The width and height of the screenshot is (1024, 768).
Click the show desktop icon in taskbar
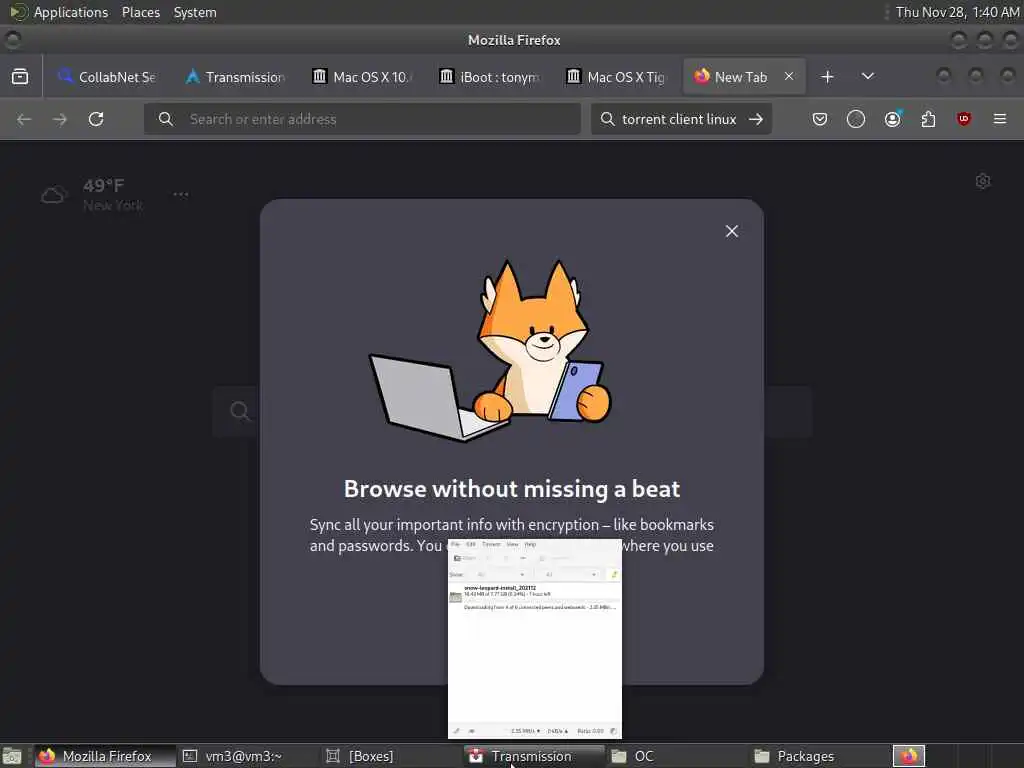click(x=12, y=757)
